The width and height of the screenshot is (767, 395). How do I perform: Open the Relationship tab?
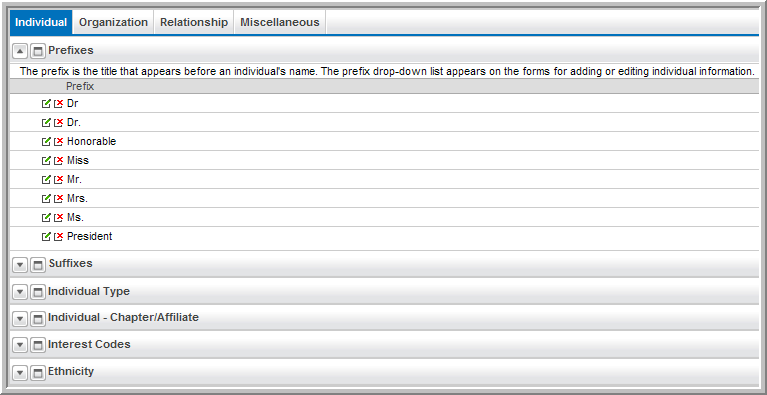[x=194, y=22]
